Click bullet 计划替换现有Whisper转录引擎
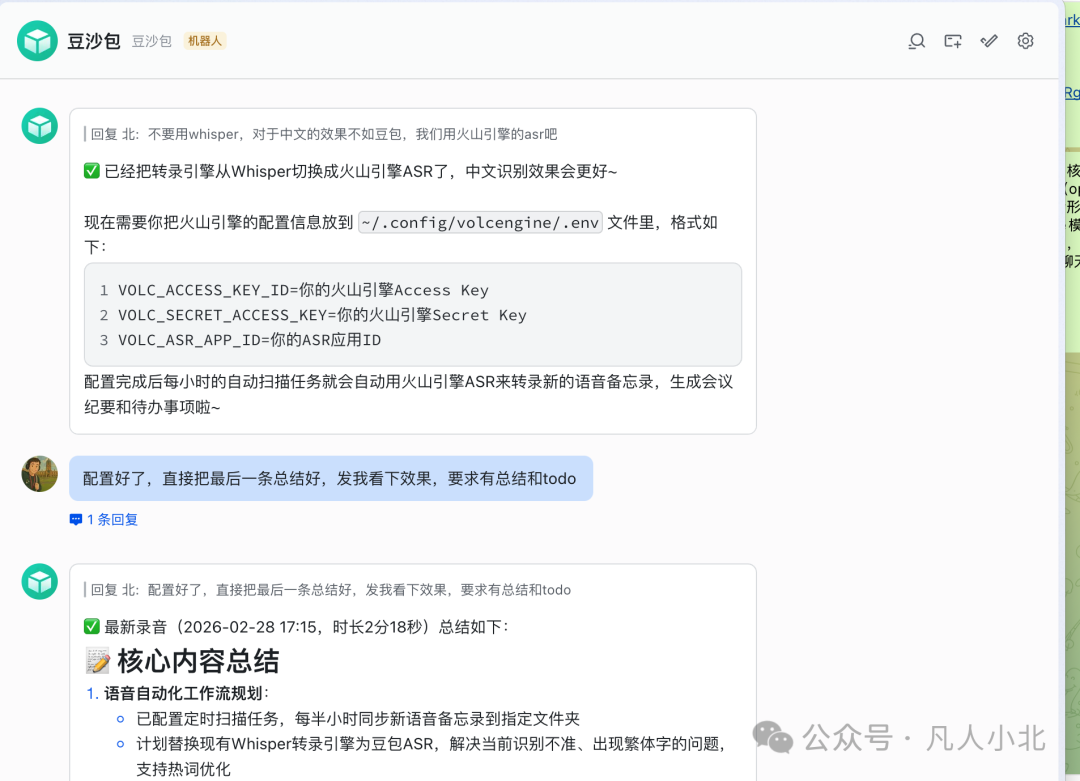This screenshot has height=781, width=1080. pyautogui.click(x=430, y=756)
